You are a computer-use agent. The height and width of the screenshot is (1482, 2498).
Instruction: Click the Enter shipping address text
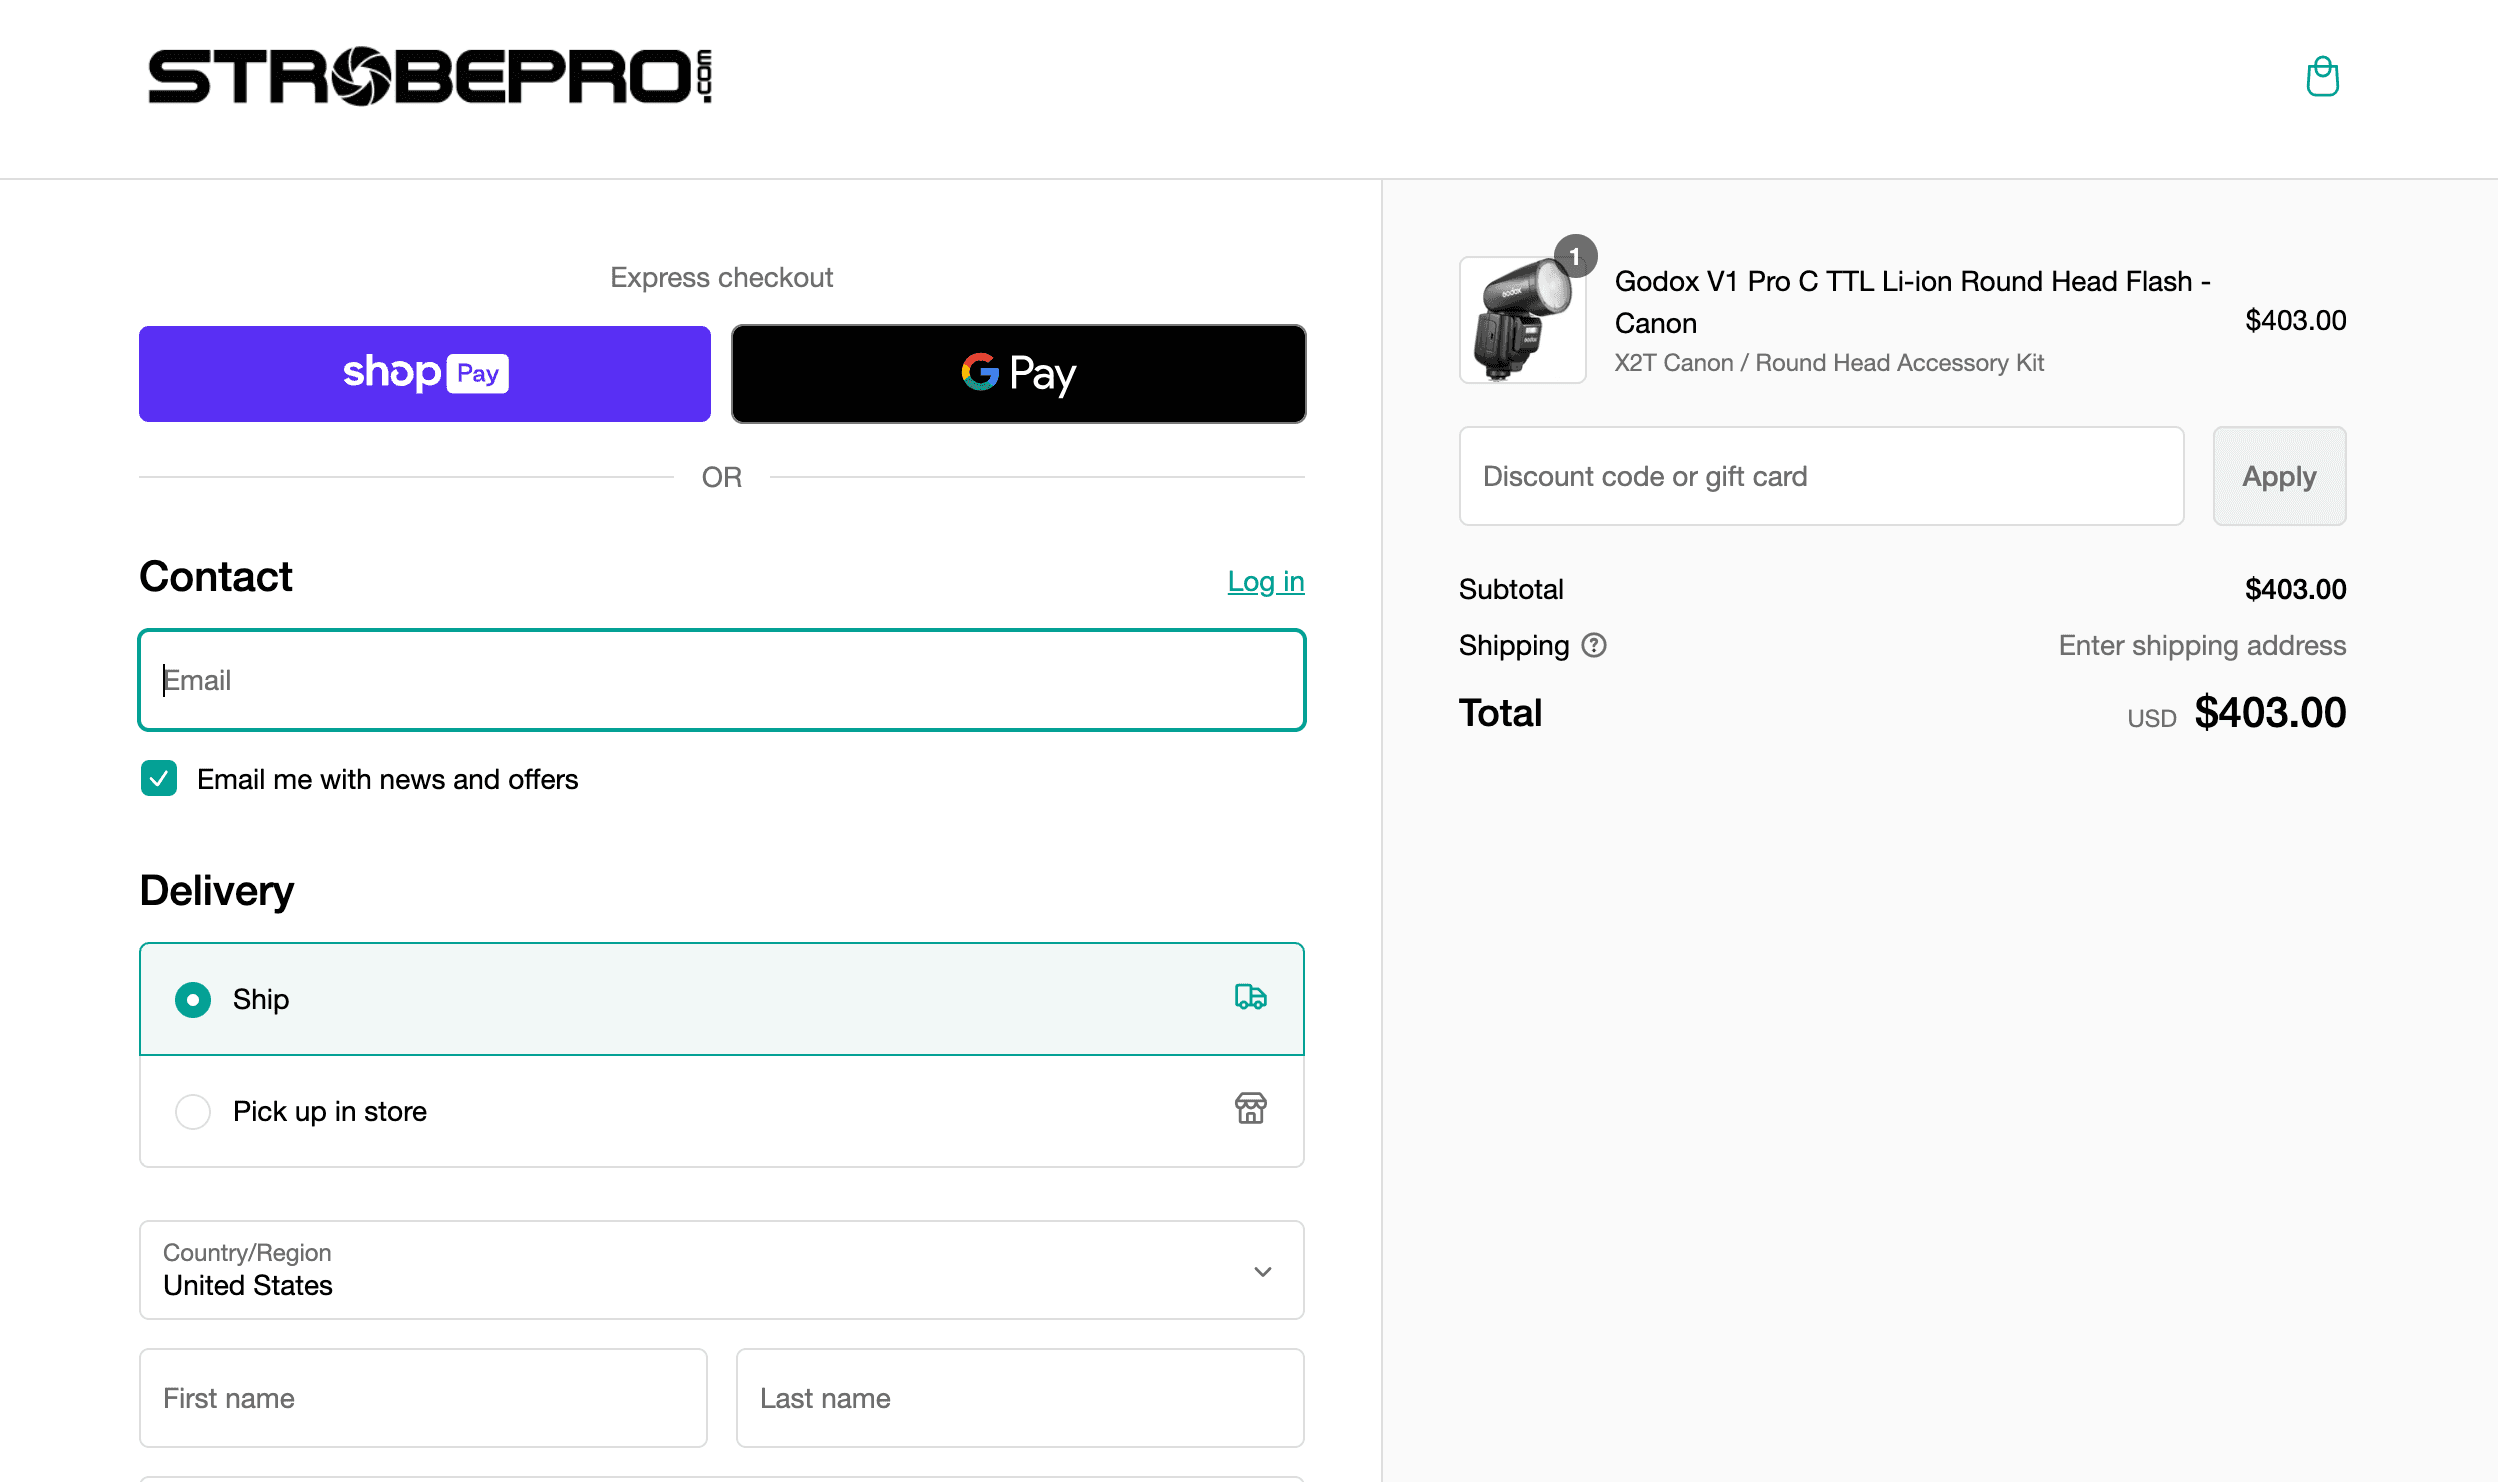tap(2202, 646)
